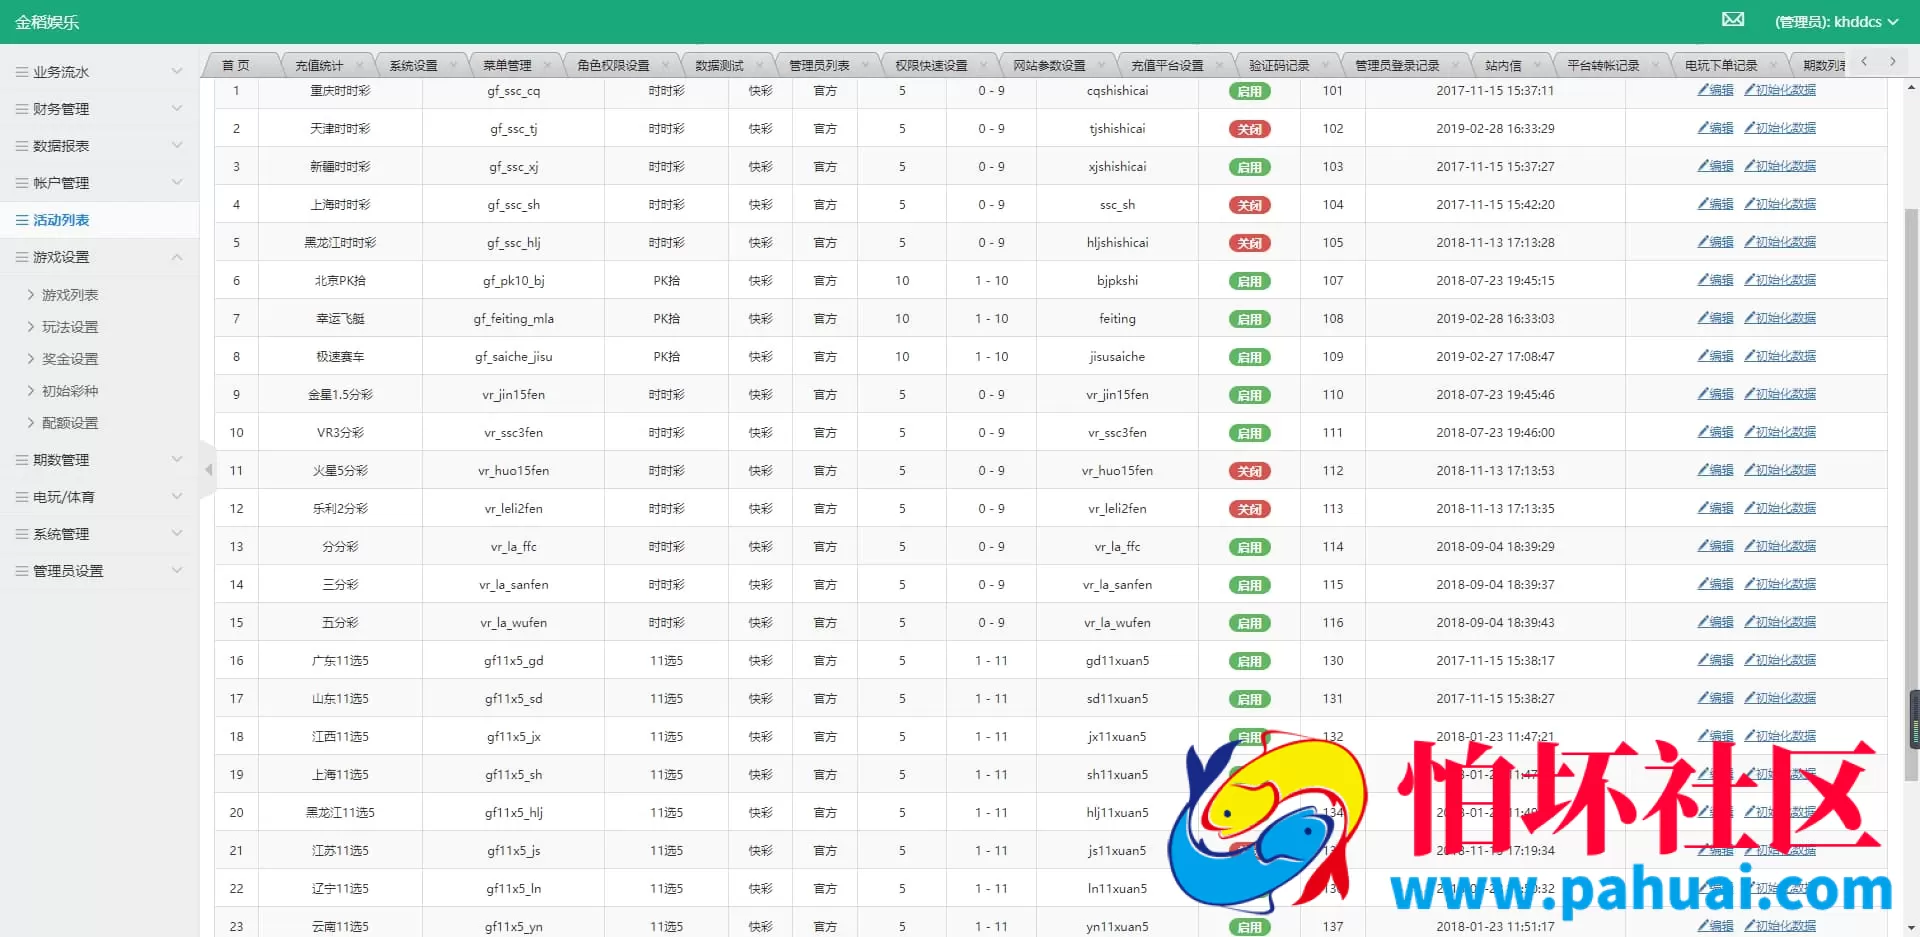The width and height of the screenshot is (1920, 937).
Task: Toggle 启用 status for 重庆时时彩 row
Action: click(1249, 91)
